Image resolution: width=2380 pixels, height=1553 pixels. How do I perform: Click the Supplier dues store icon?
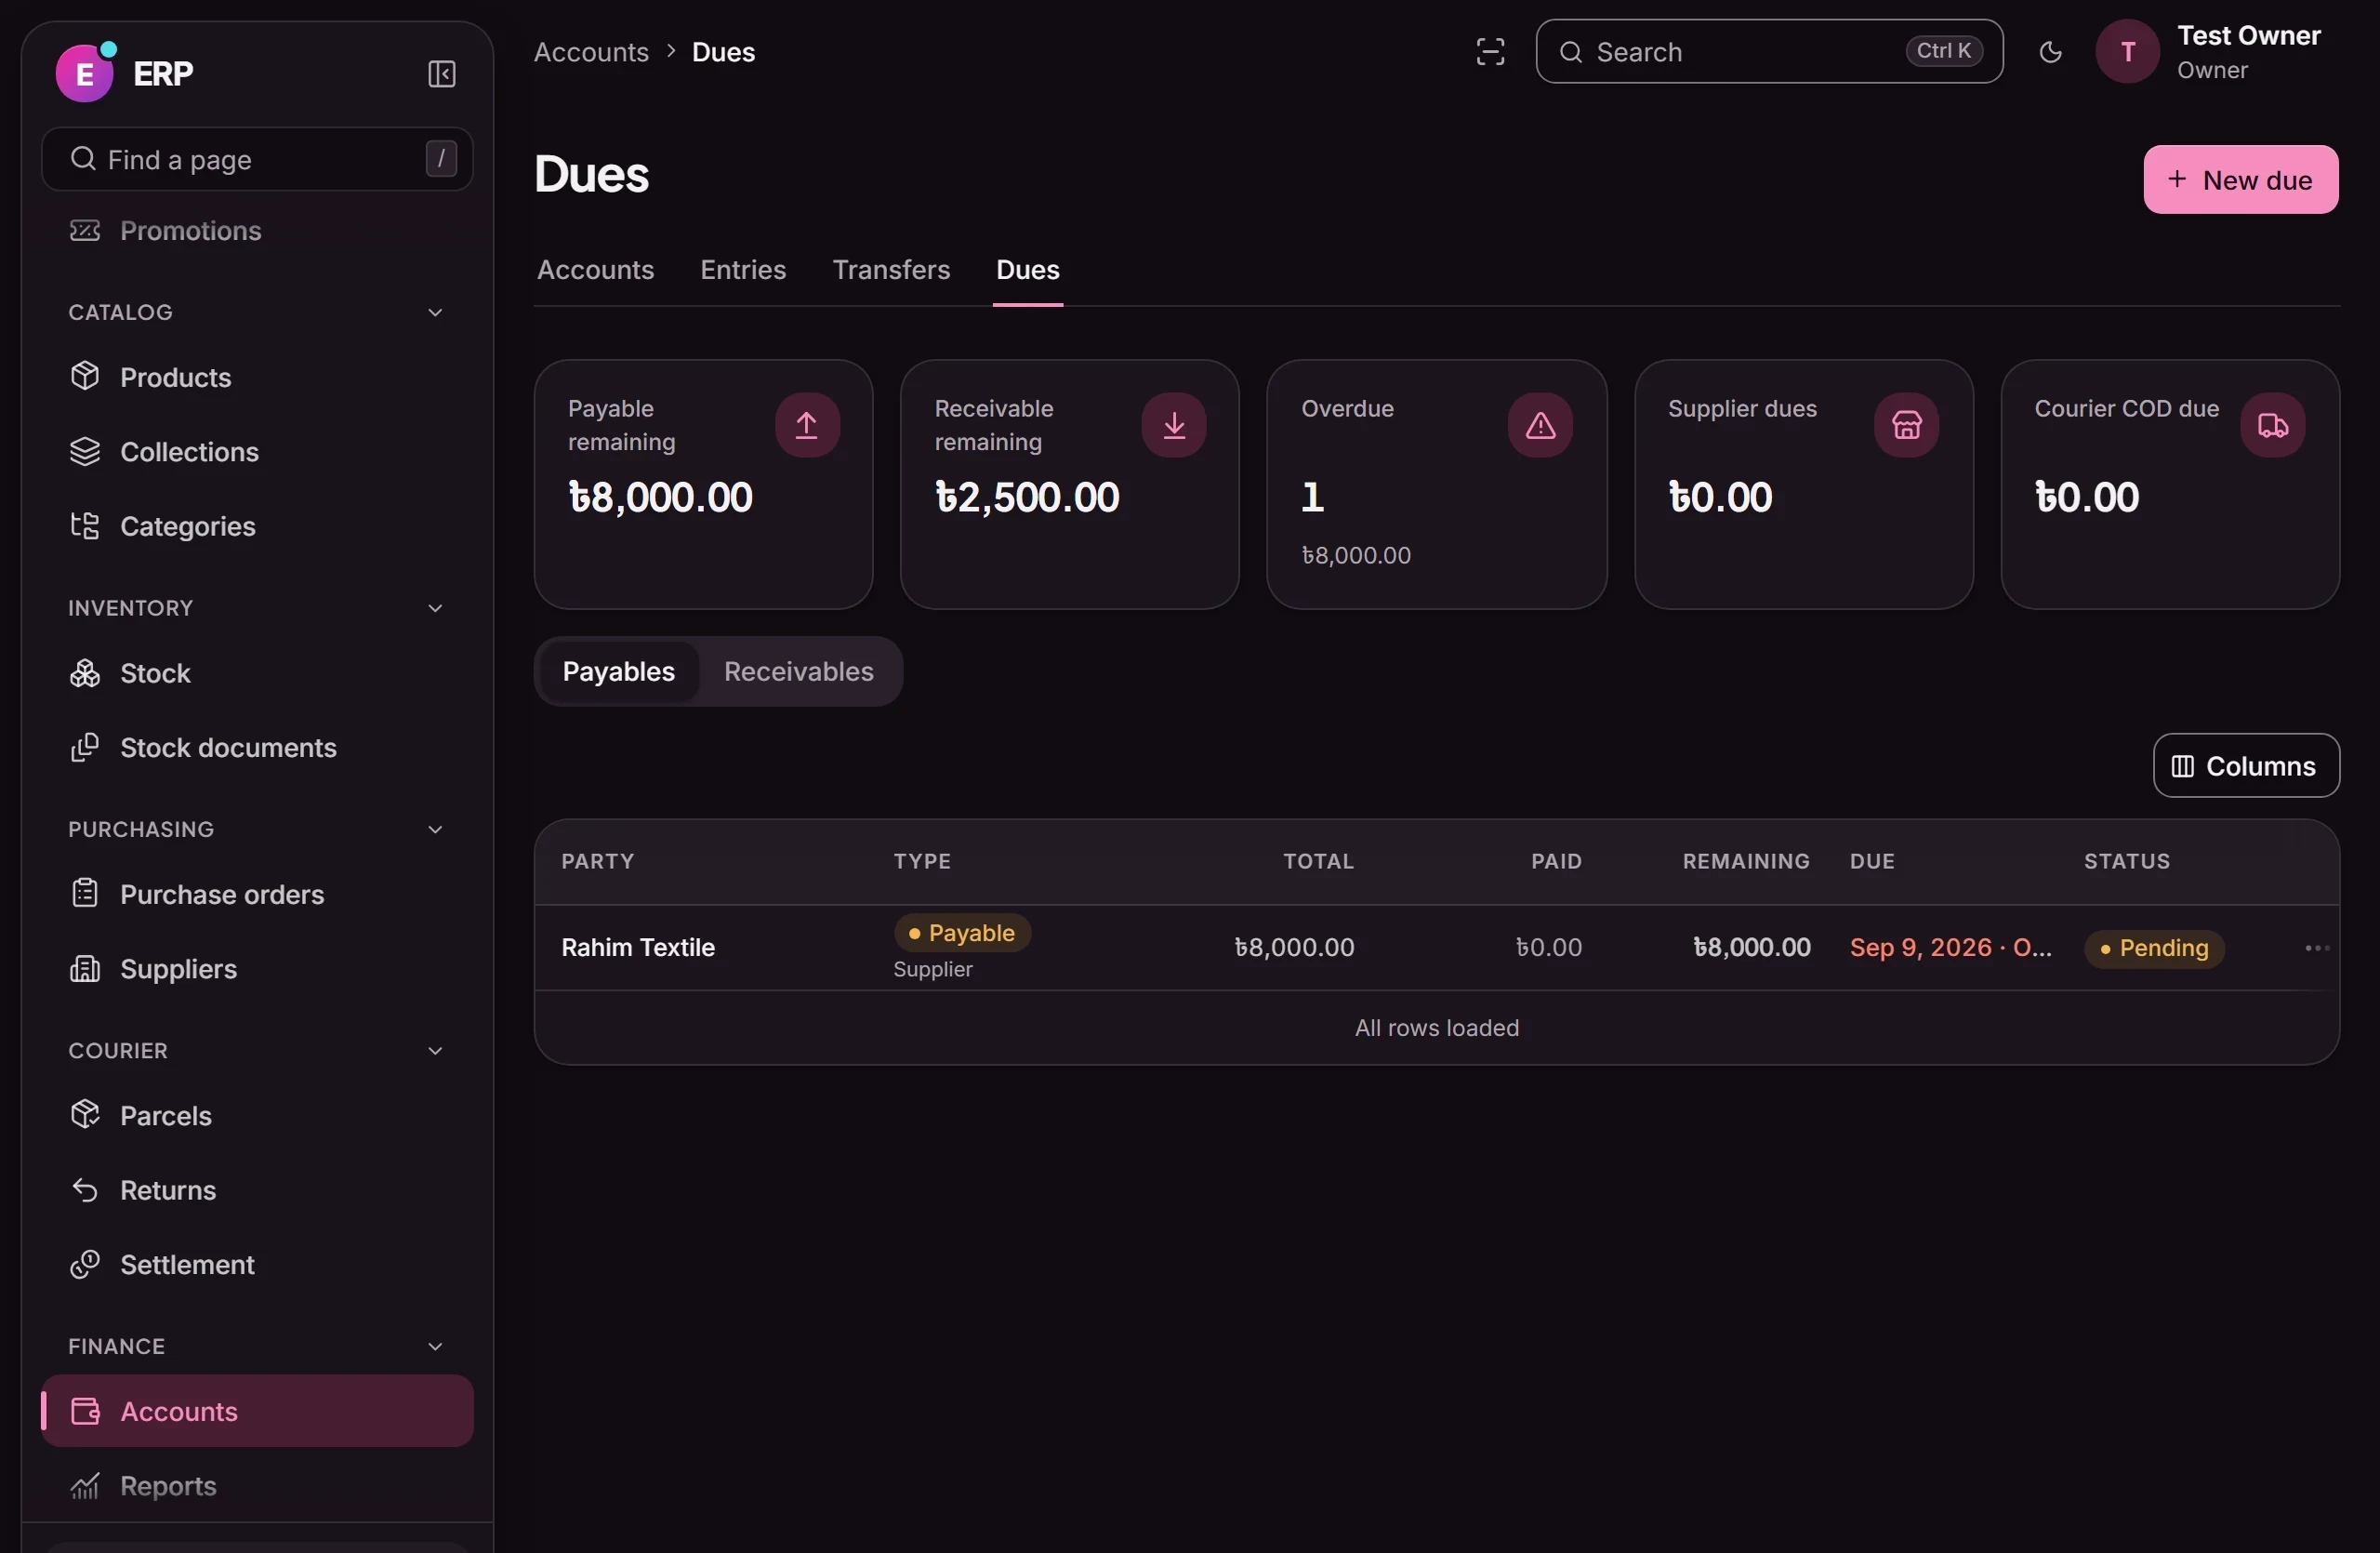point(1906,425)
